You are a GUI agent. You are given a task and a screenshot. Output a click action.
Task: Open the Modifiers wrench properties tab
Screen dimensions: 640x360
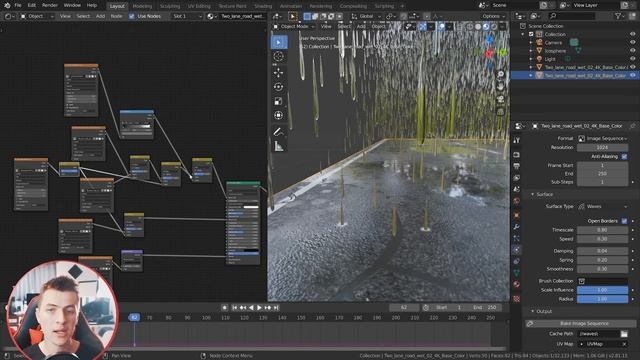pos(516,227)
